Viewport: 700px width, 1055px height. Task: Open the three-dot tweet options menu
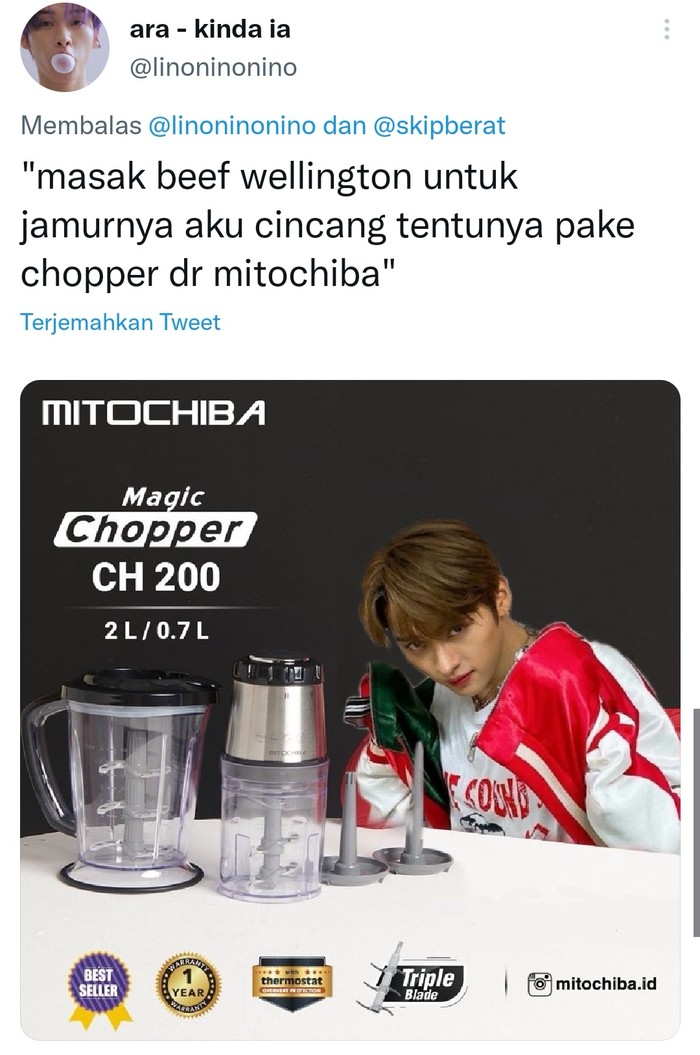pyautogui.click(x=666, y=30)
